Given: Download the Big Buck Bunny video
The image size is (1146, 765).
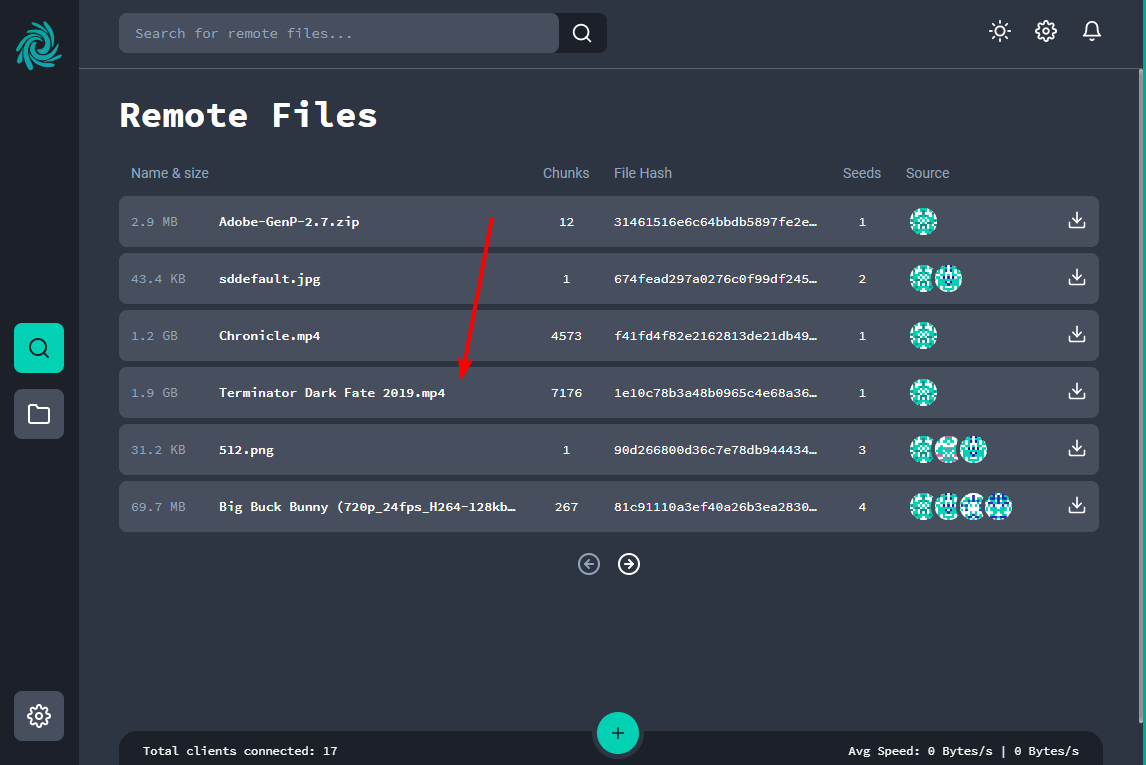Looking at the screenshot, I should coord(1076,506).
